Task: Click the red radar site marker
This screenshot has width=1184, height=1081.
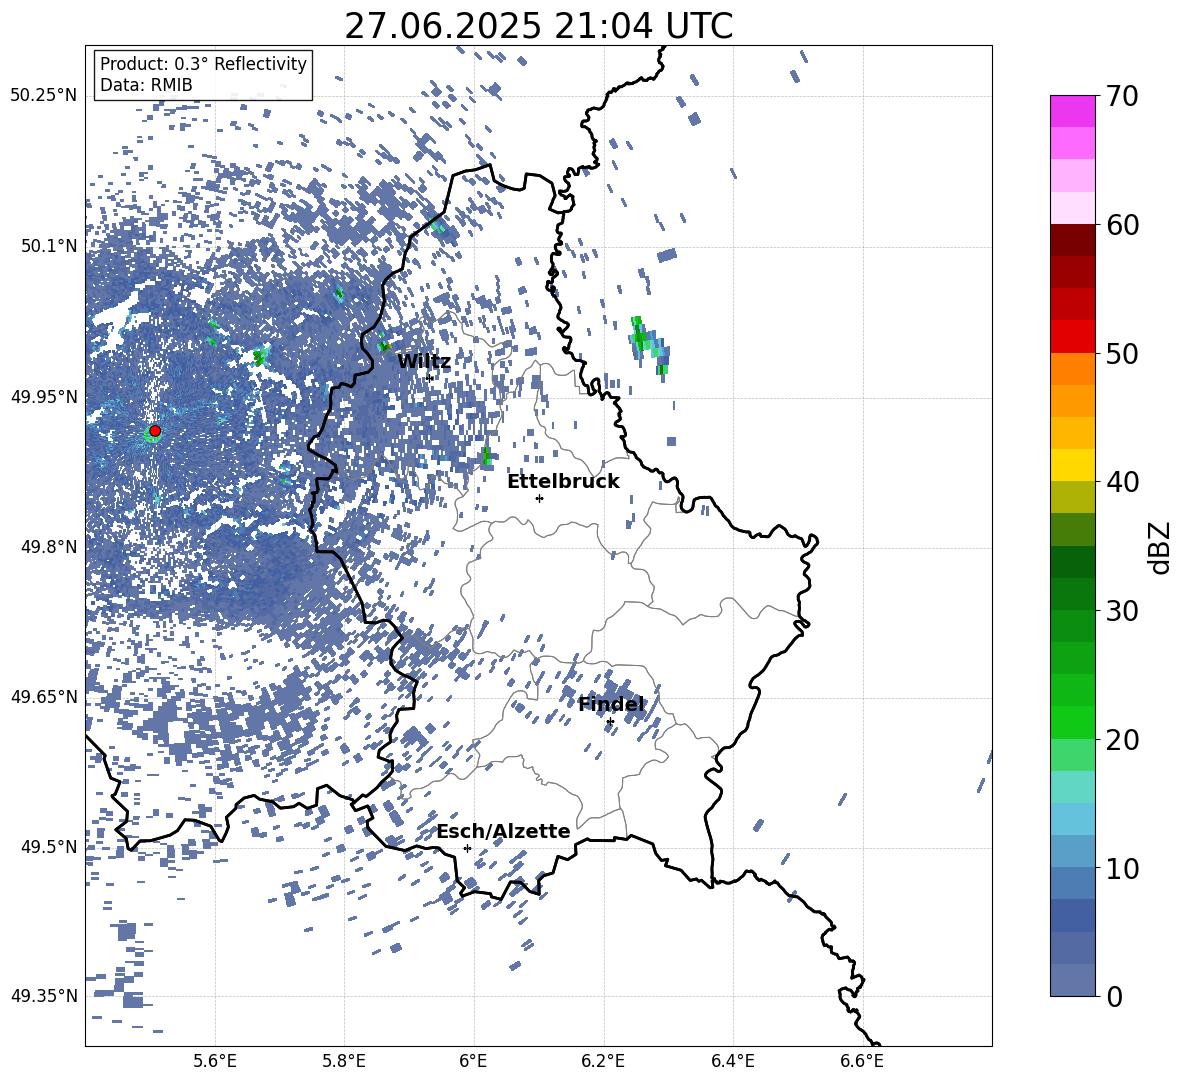Action: tap(155, 431)
